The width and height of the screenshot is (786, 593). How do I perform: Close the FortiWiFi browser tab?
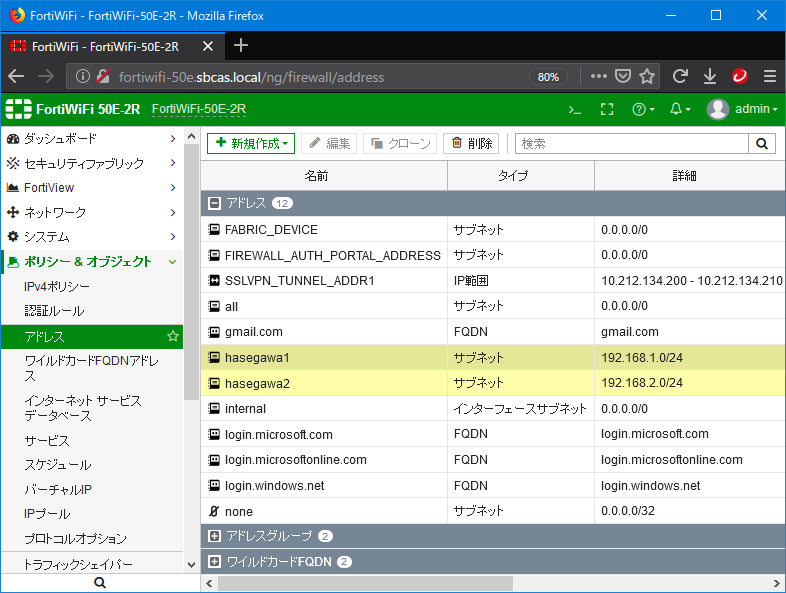coord(208,46)
